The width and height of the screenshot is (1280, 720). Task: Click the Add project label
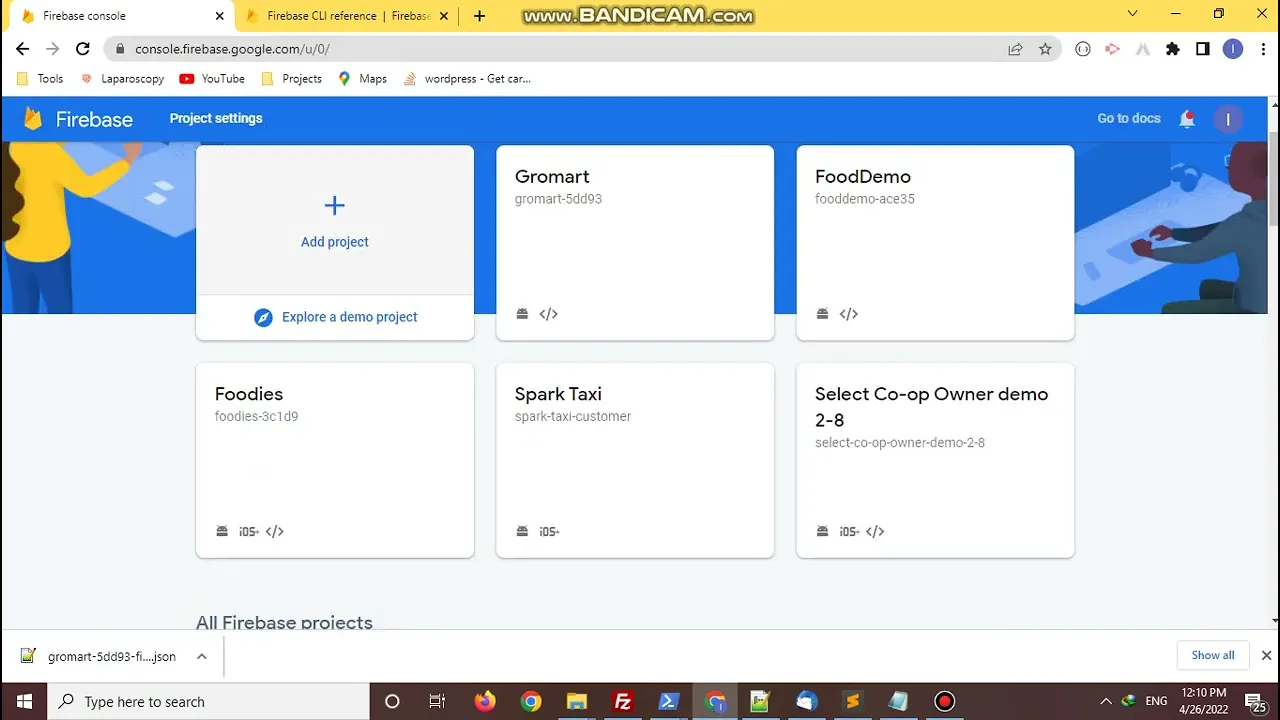point(335,242)
